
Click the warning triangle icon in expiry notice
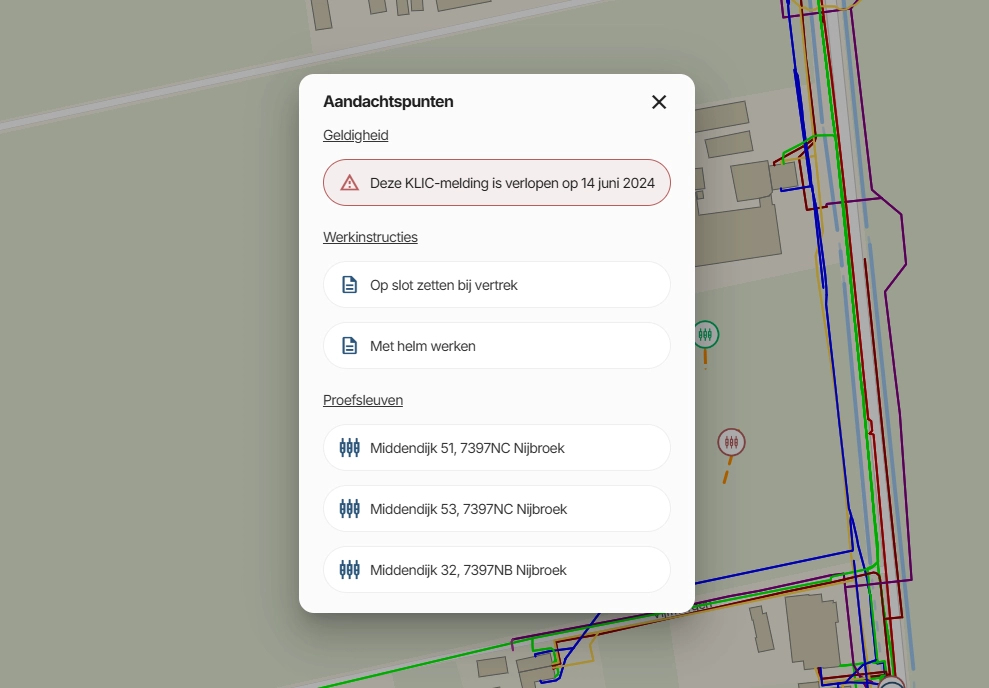coord(349,183)
